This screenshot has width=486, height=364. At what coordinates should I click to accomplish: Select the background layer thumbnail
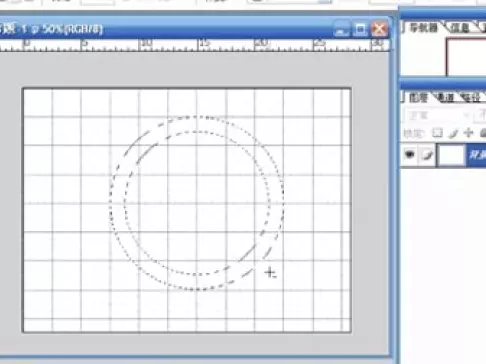tap(451, 155)
